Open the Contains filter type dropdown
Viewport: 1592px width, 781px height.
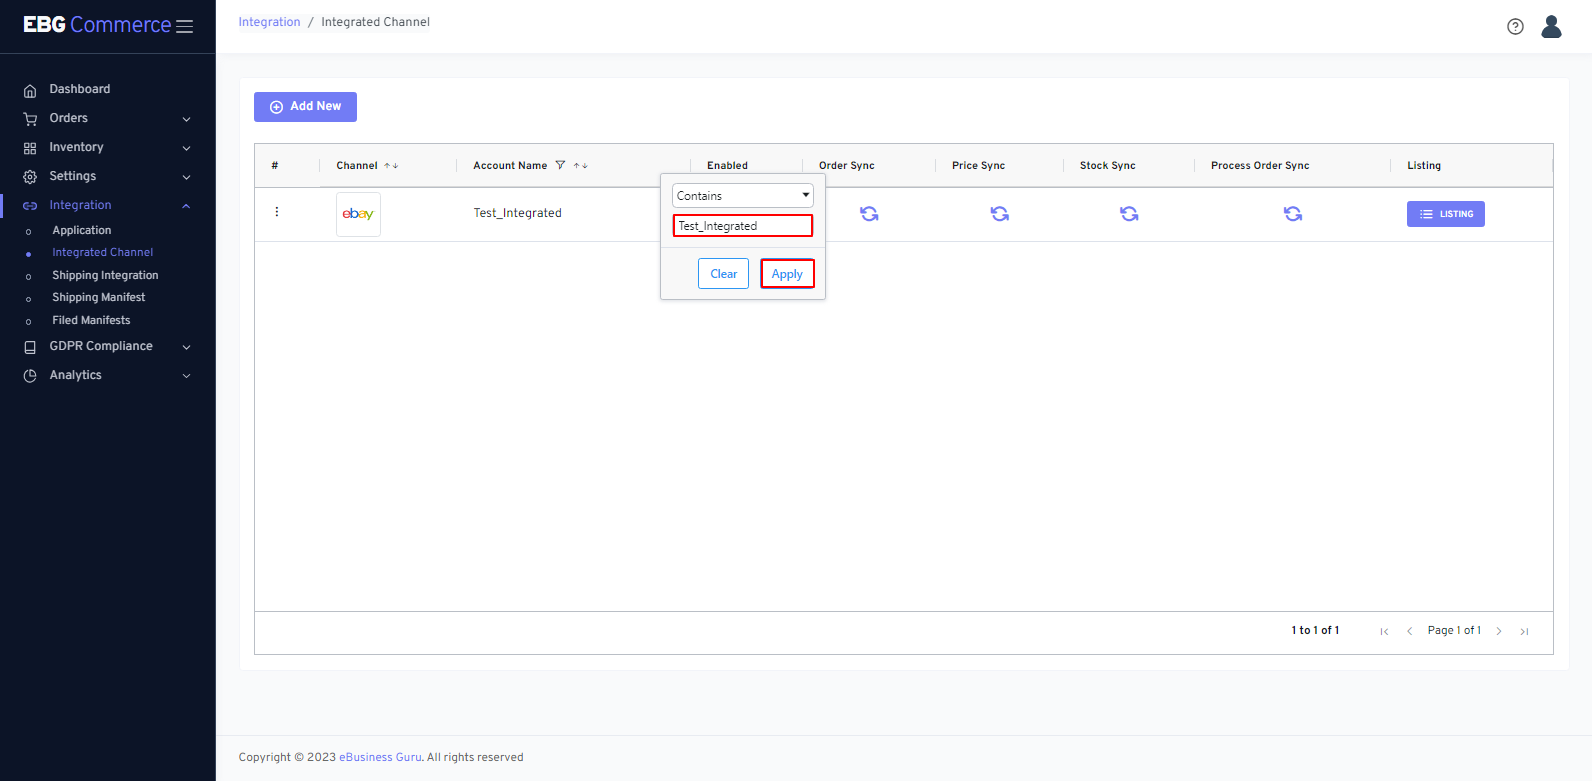click(x=742, y=196)
